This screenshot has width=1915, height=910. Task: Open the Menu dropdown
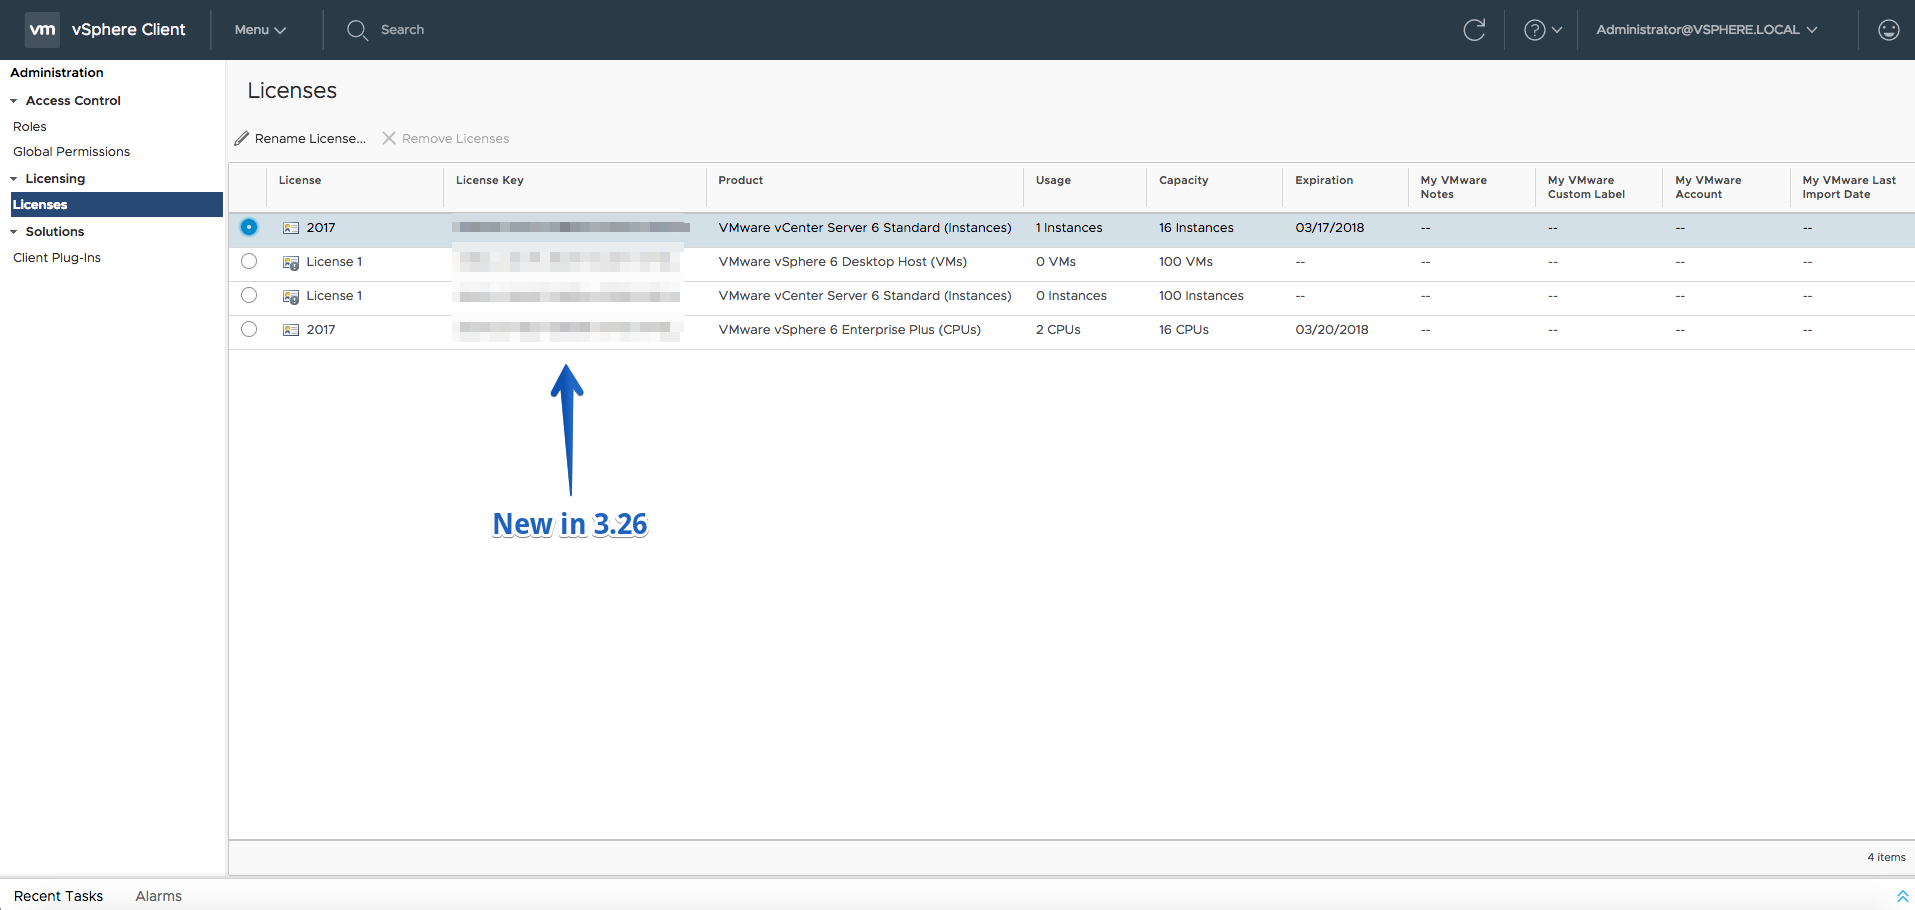[x=260, y=30]
